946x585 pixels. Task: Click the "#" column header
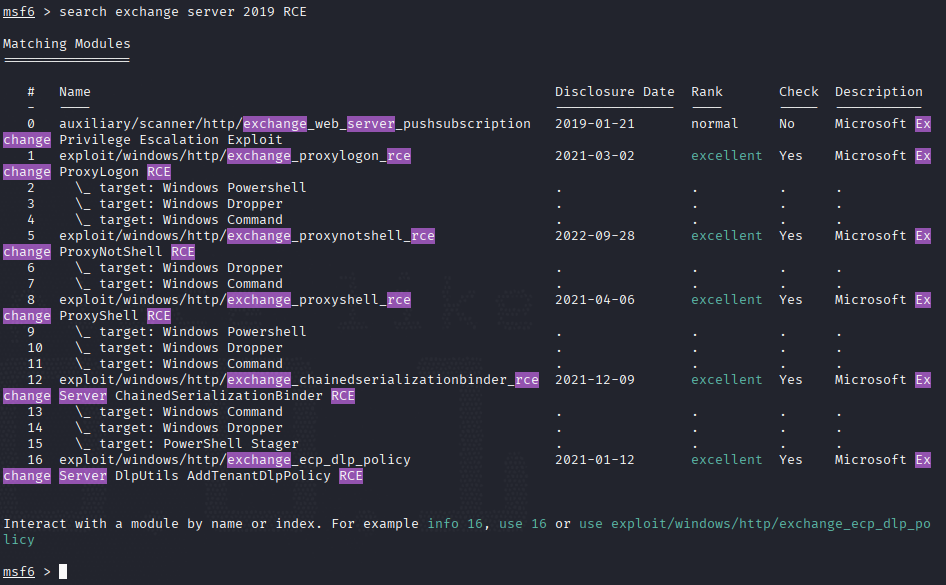(x=31, y=92)
